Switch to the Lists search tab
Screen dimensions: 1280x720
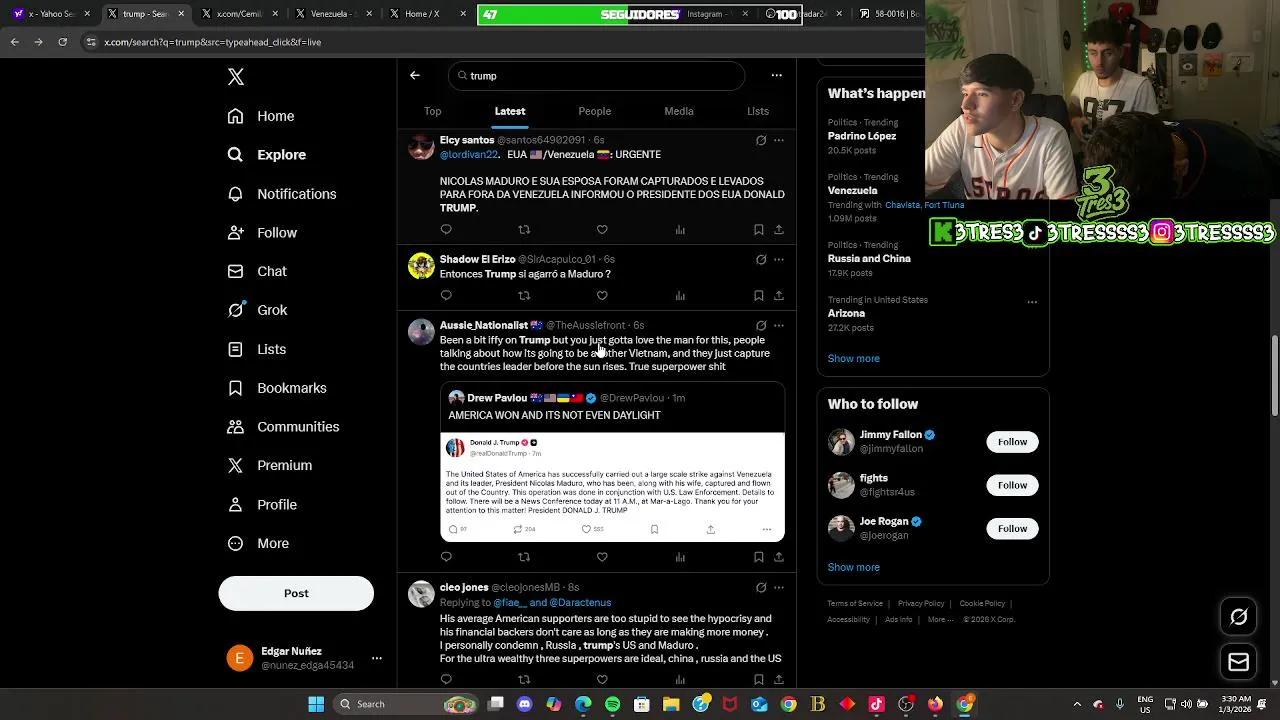758,111
